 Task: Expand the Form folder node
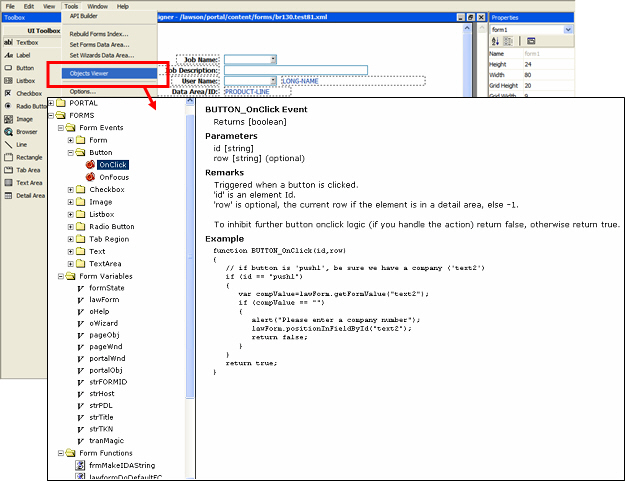71,140
